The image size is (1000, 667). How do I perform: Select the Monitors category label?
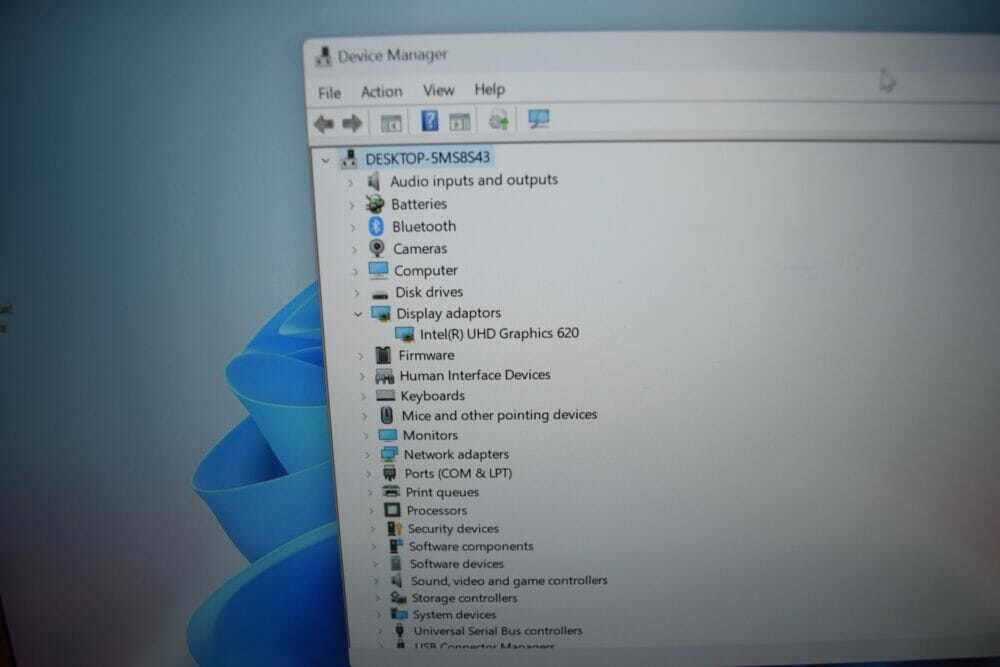(430, 436)
